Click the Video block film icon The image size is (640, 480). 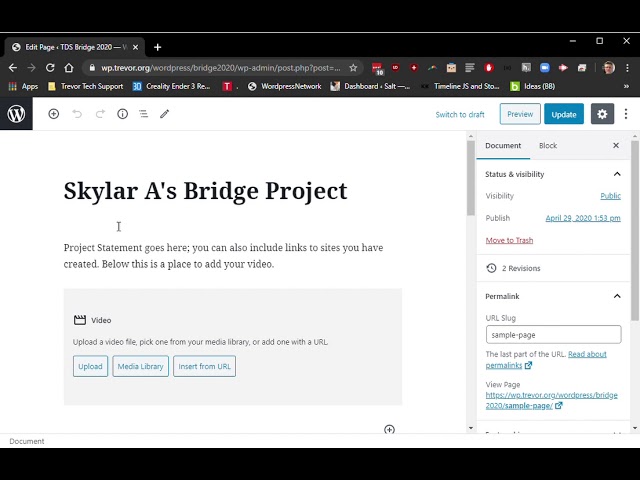[x=80, y=320]
